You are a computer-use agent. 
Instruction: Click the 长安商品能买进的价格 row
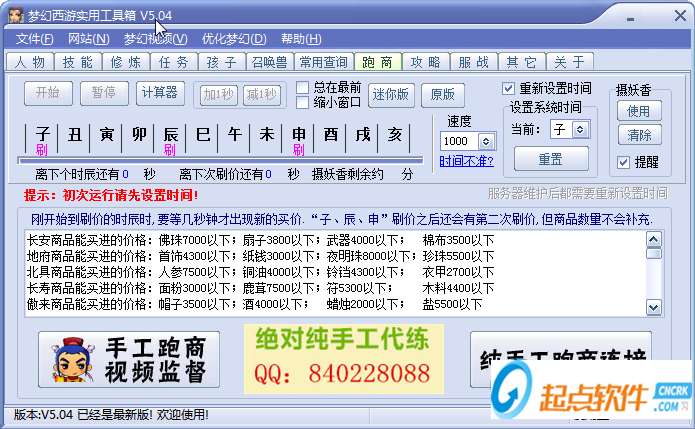coord(260,240)
